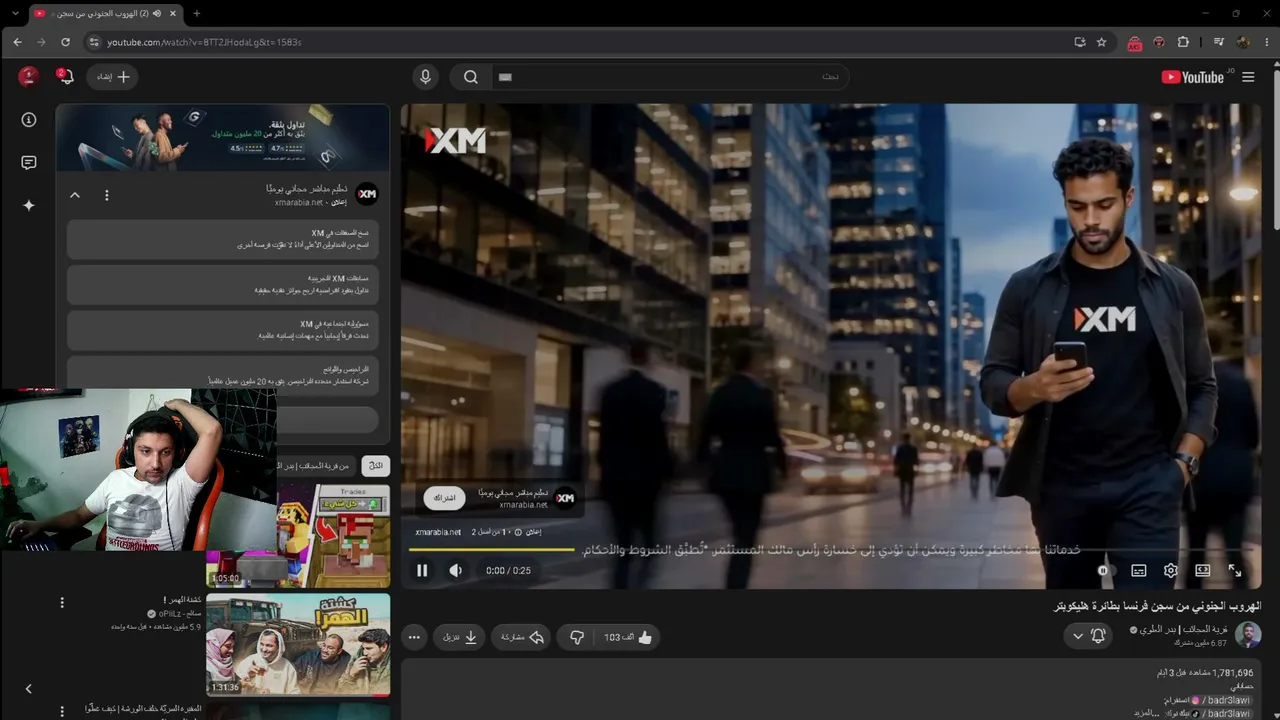
Task: Open the YouTube home logo
Action: (x=1194, y=77)
